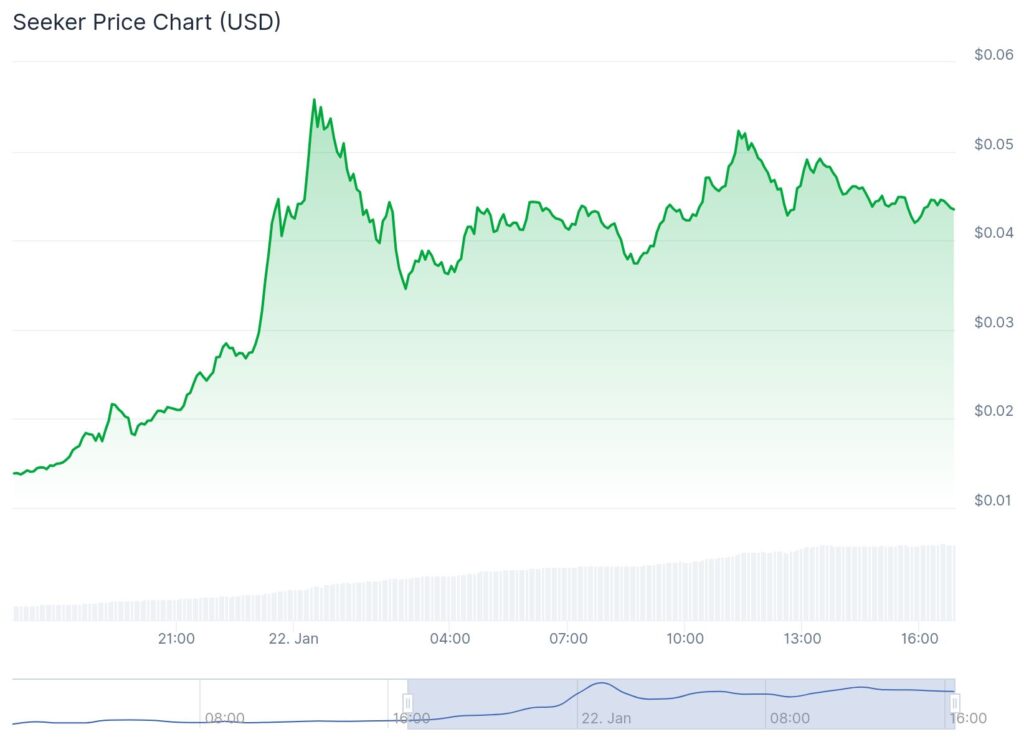Click the $0.05 price axis label
Viewport: 1024px width, 747px height.
[x=993, y=145]
